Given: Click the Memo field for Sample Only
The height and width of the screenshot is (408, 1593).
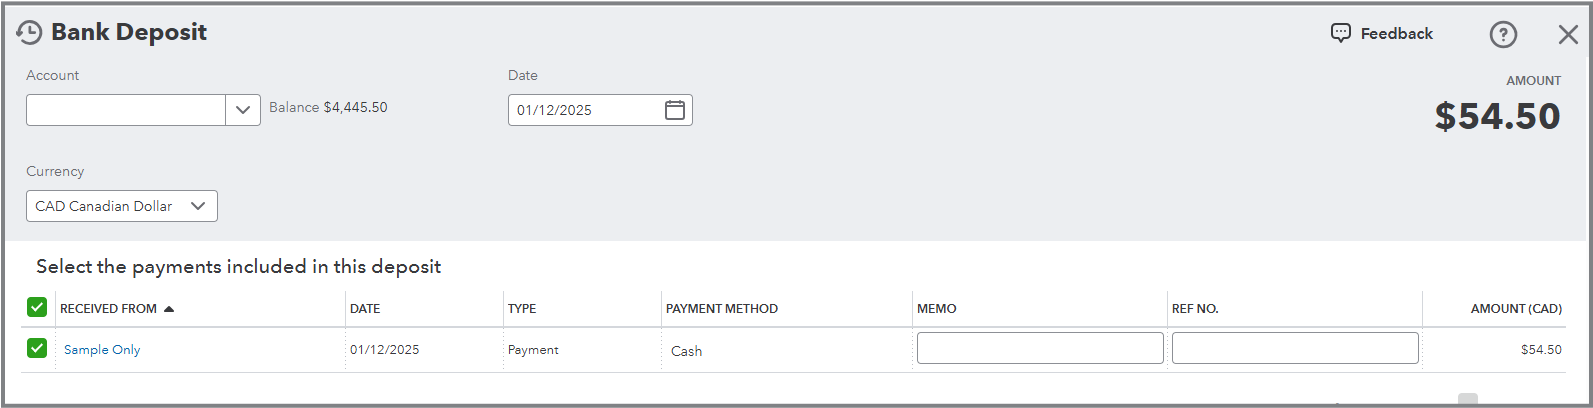Looking at the screenshot, I should 1040,348.
